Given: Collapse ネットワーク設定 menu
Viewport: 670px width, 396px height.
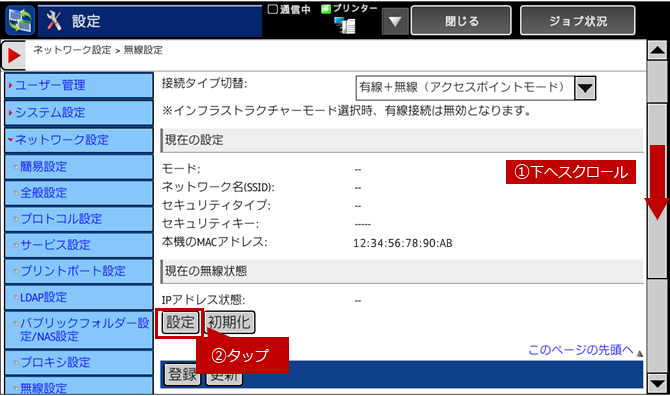Looking at the screenshot, I should 79,140.
